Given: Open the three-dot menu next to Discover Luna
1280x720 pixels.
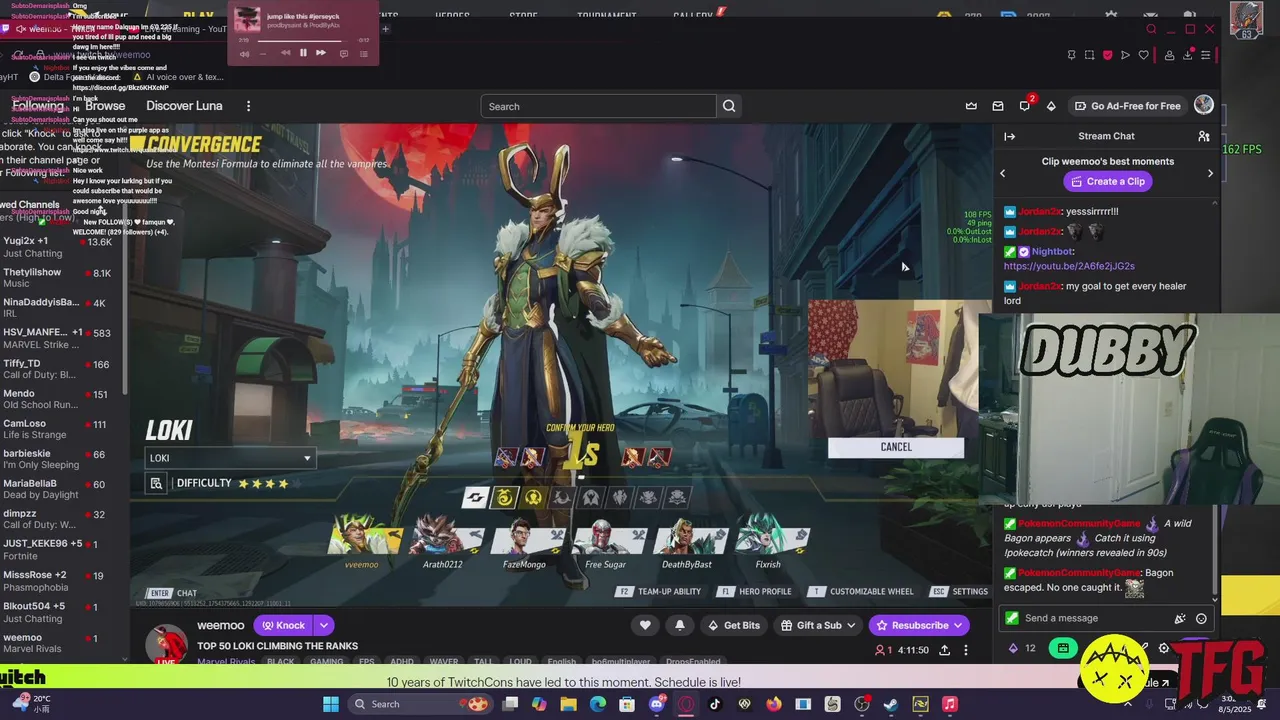Looking at the screenshot, I should pos(249,106).
